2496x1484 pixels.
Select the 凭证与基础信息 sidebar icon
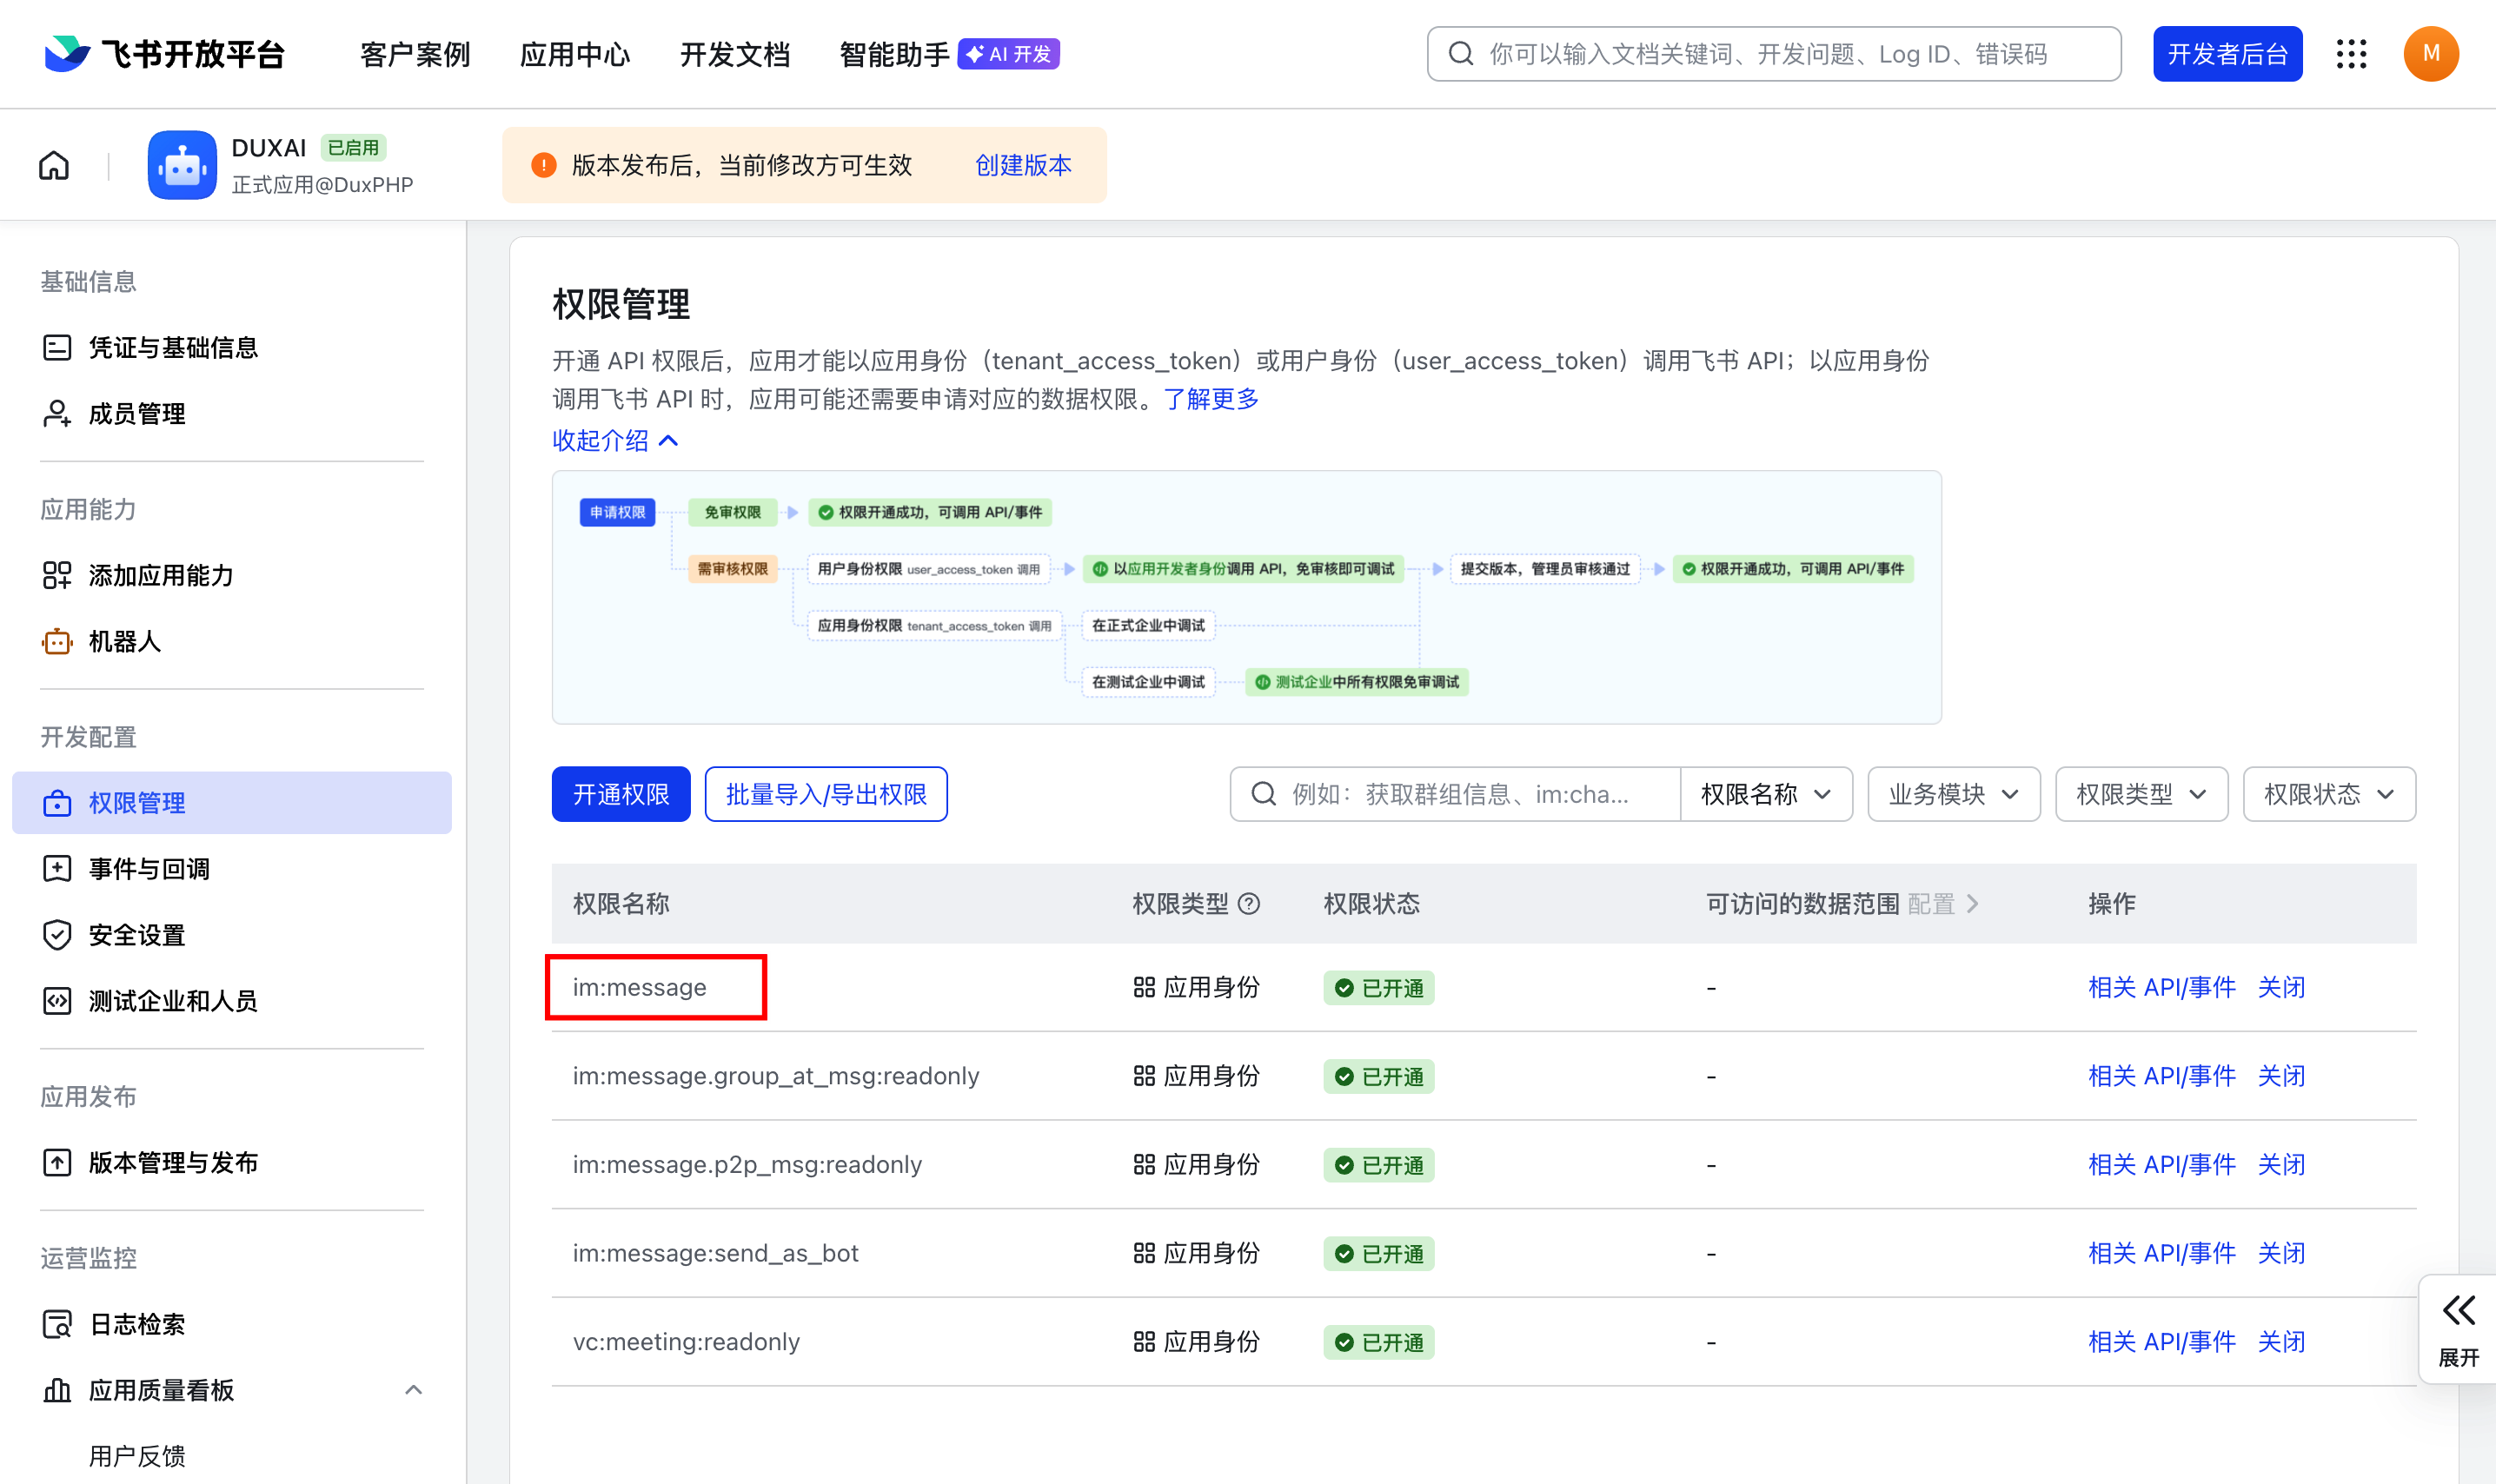[x=58, y=346]
